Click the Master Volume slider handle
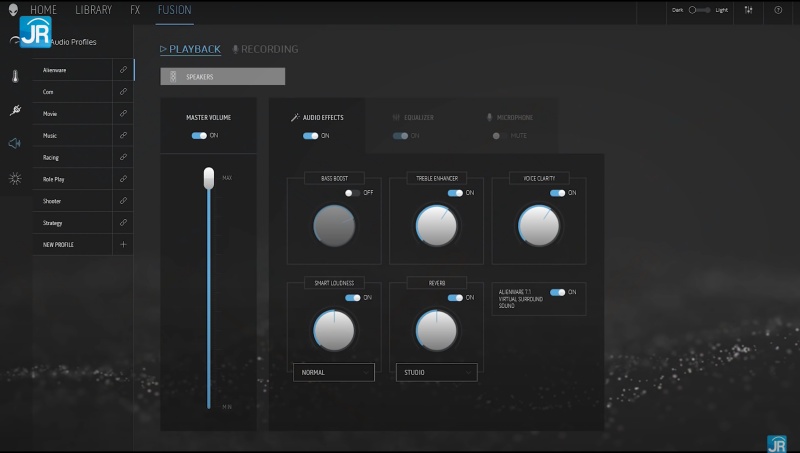Screen dimensions: 800x453 [x=209, y=178]
